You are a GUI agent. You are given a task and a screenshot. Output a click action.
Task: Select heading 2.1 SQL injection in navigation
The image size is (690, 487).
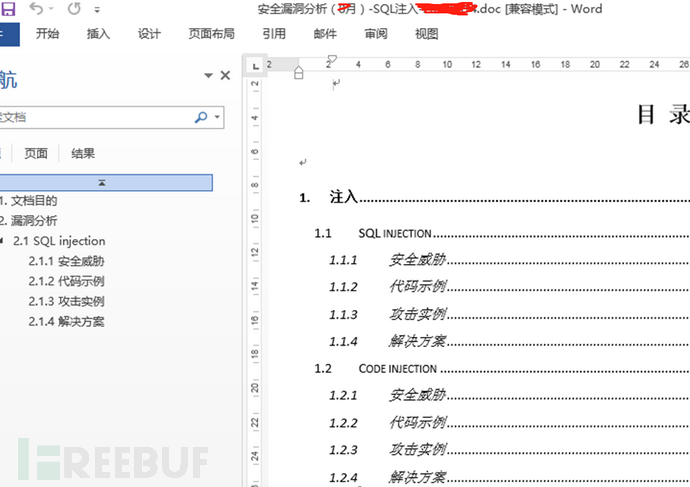point(59,241)
